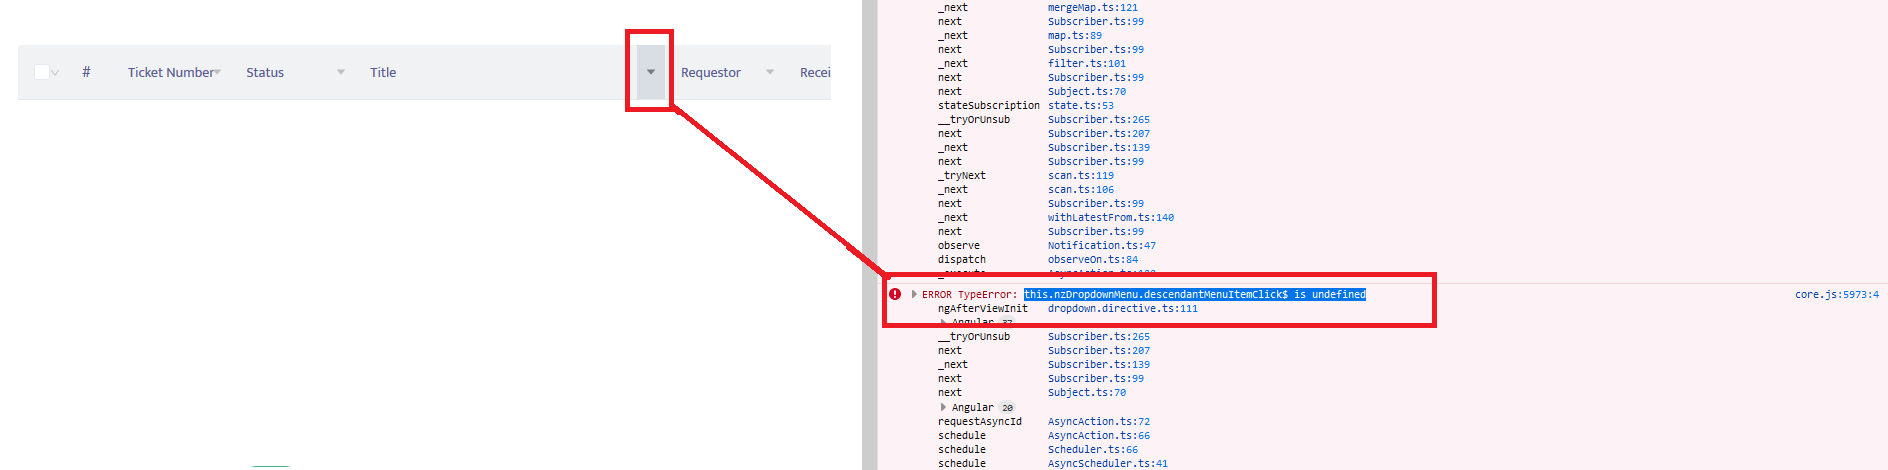Open the mergeMap.ts:121 source link
The width and height of the screenshot is (1888, 470).
click(1092, 7)
